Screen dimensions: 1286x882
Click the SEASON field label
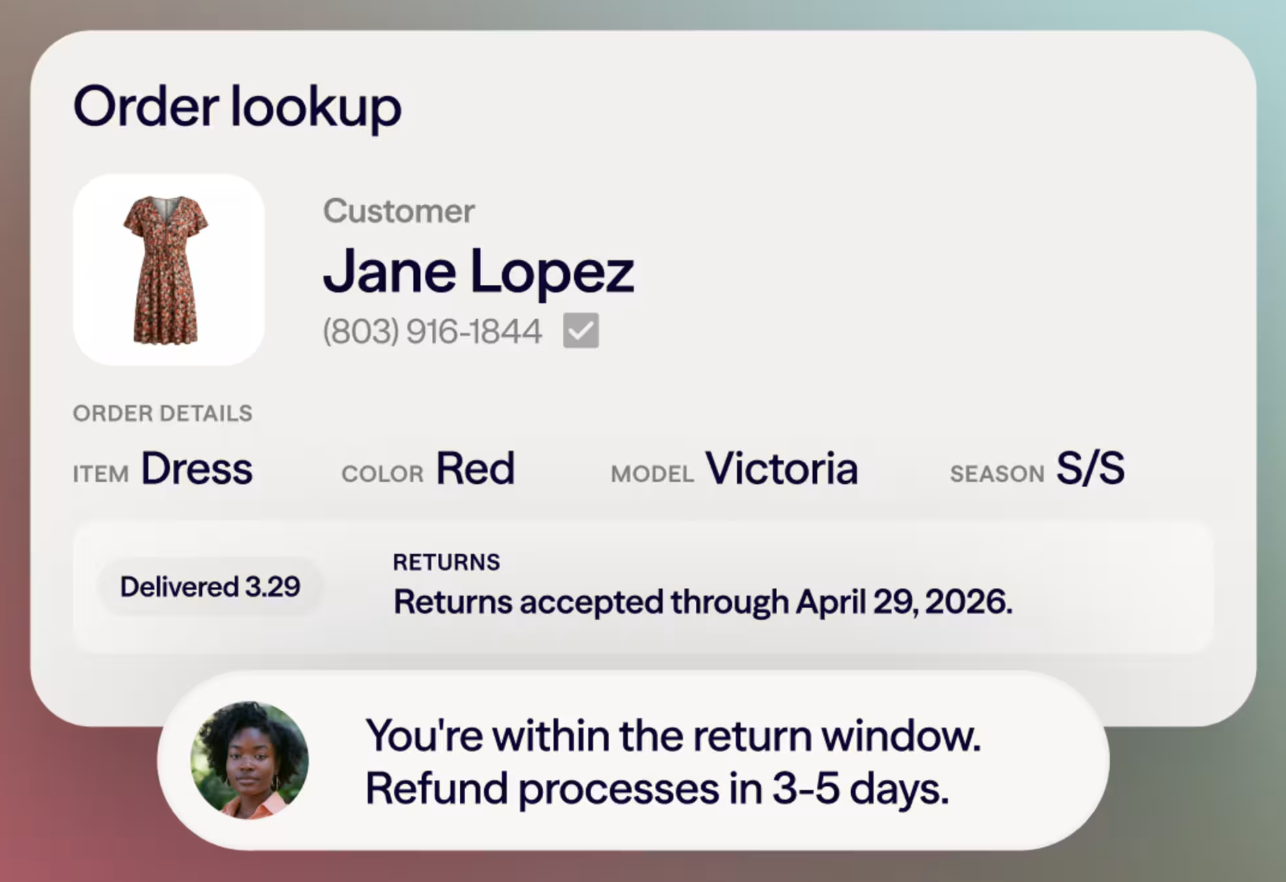tap(997, 474)
